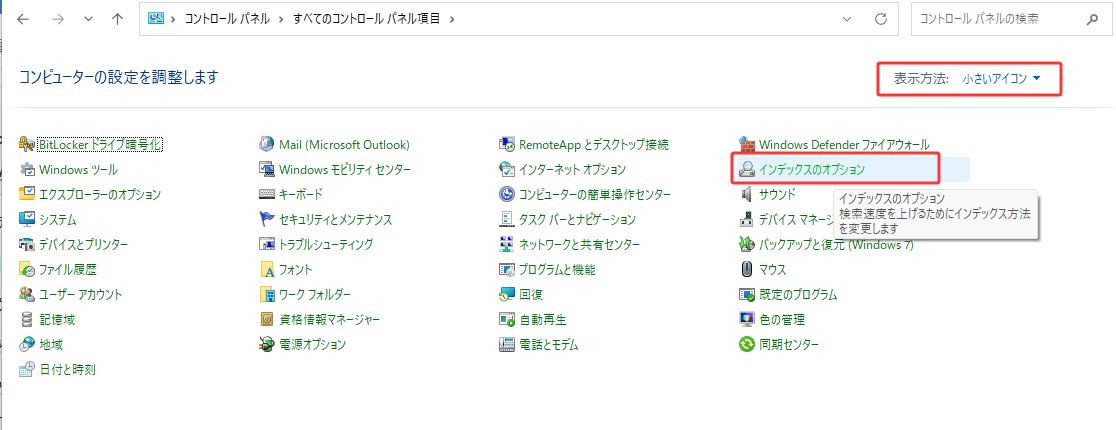Click the control panel icon in address bar

click(156, 19)
